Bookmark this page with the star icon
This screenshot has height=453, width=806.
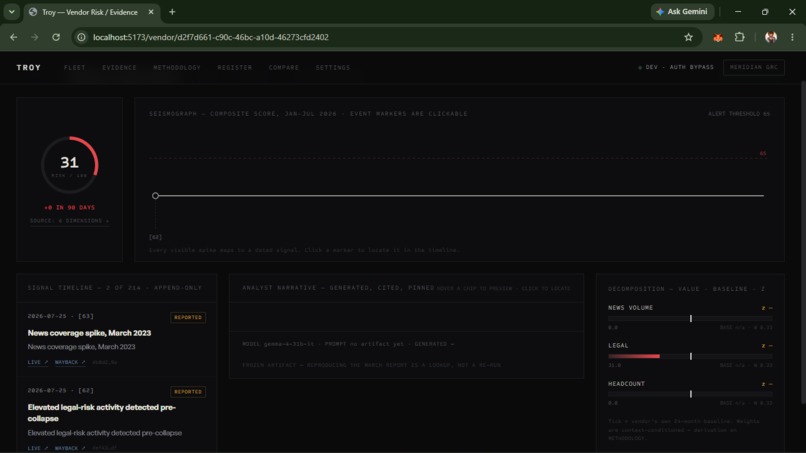click(688, 37)
